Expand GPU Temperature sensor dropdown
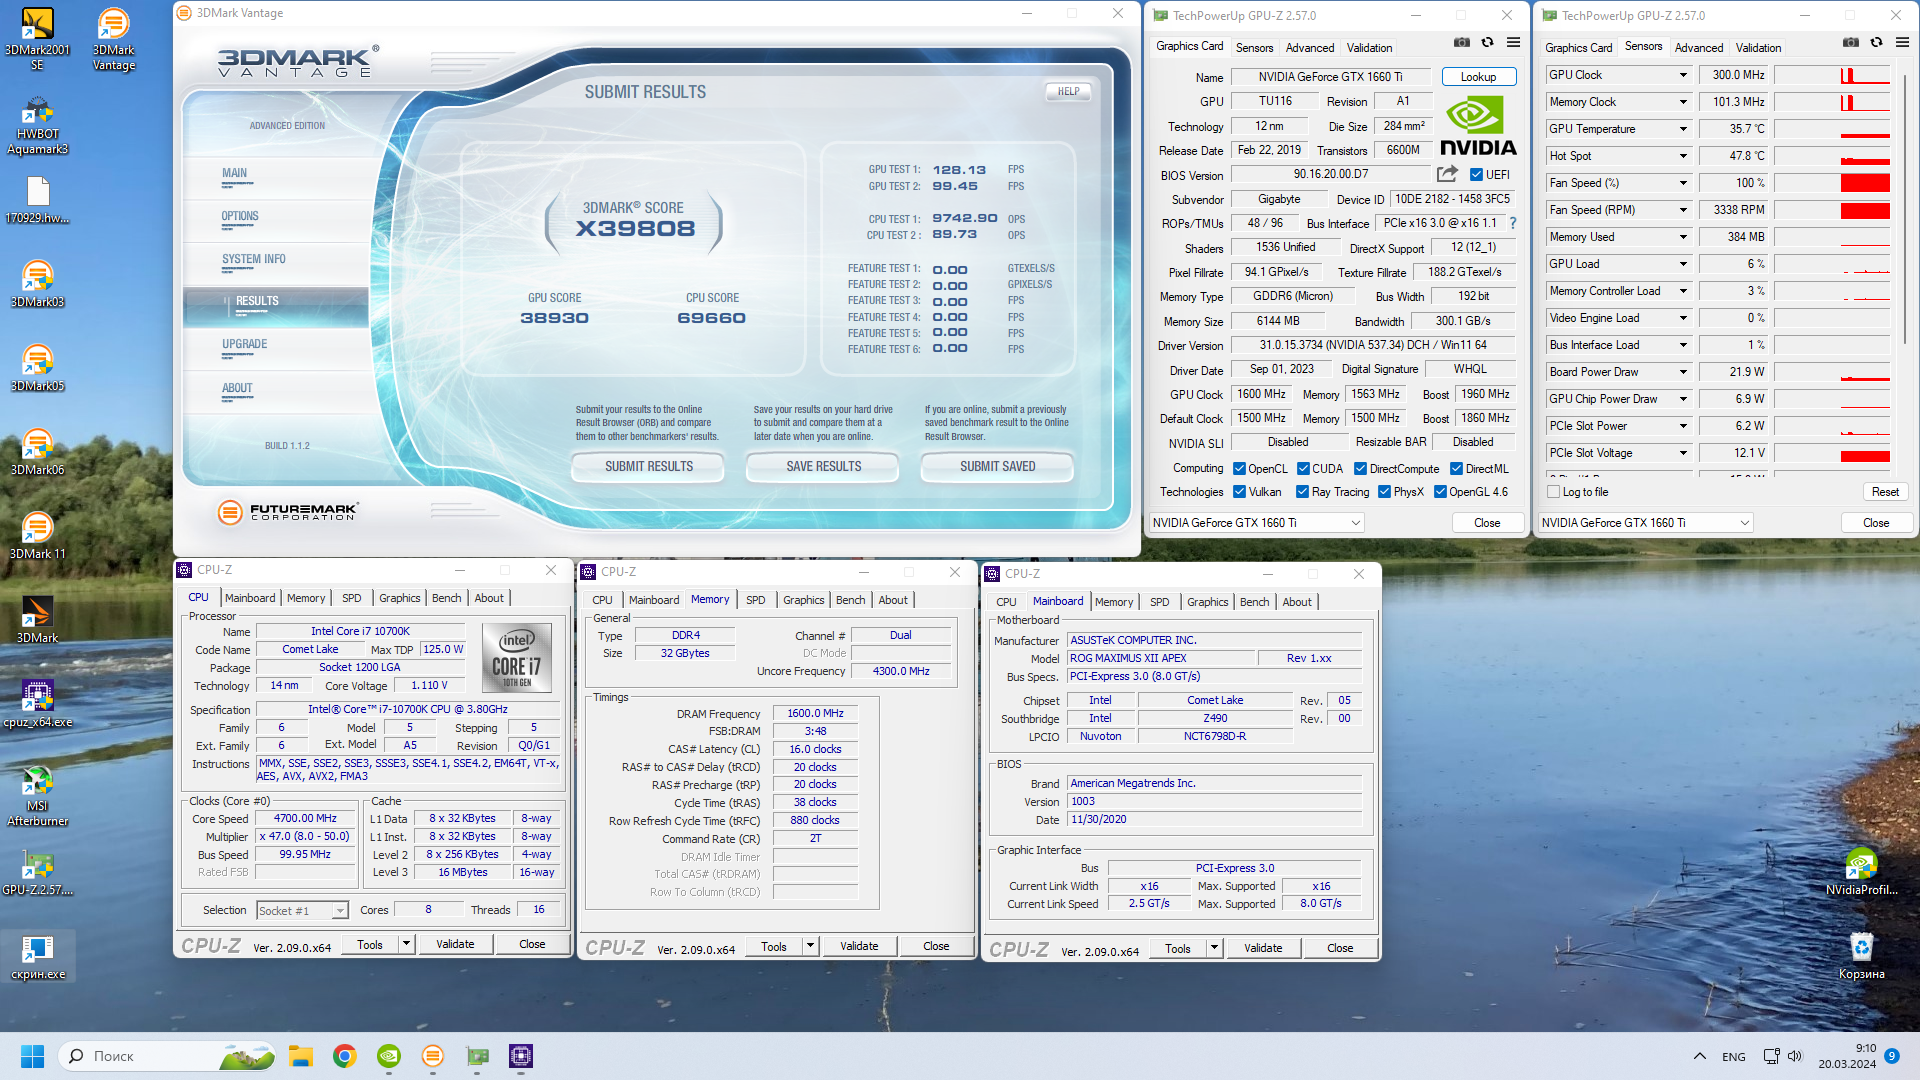The height and width of the screenshot is (1080, 1920). [x=1683, y=129]
